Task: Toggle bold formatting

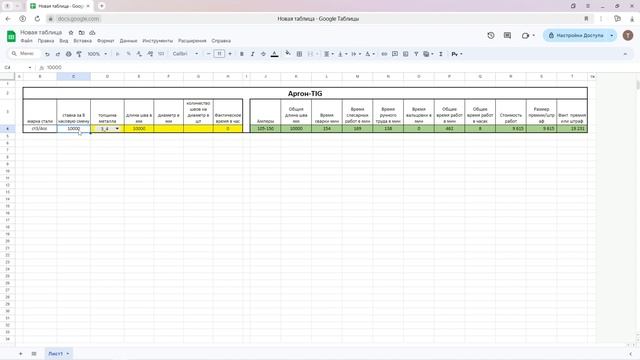Action: pos(242,54)
